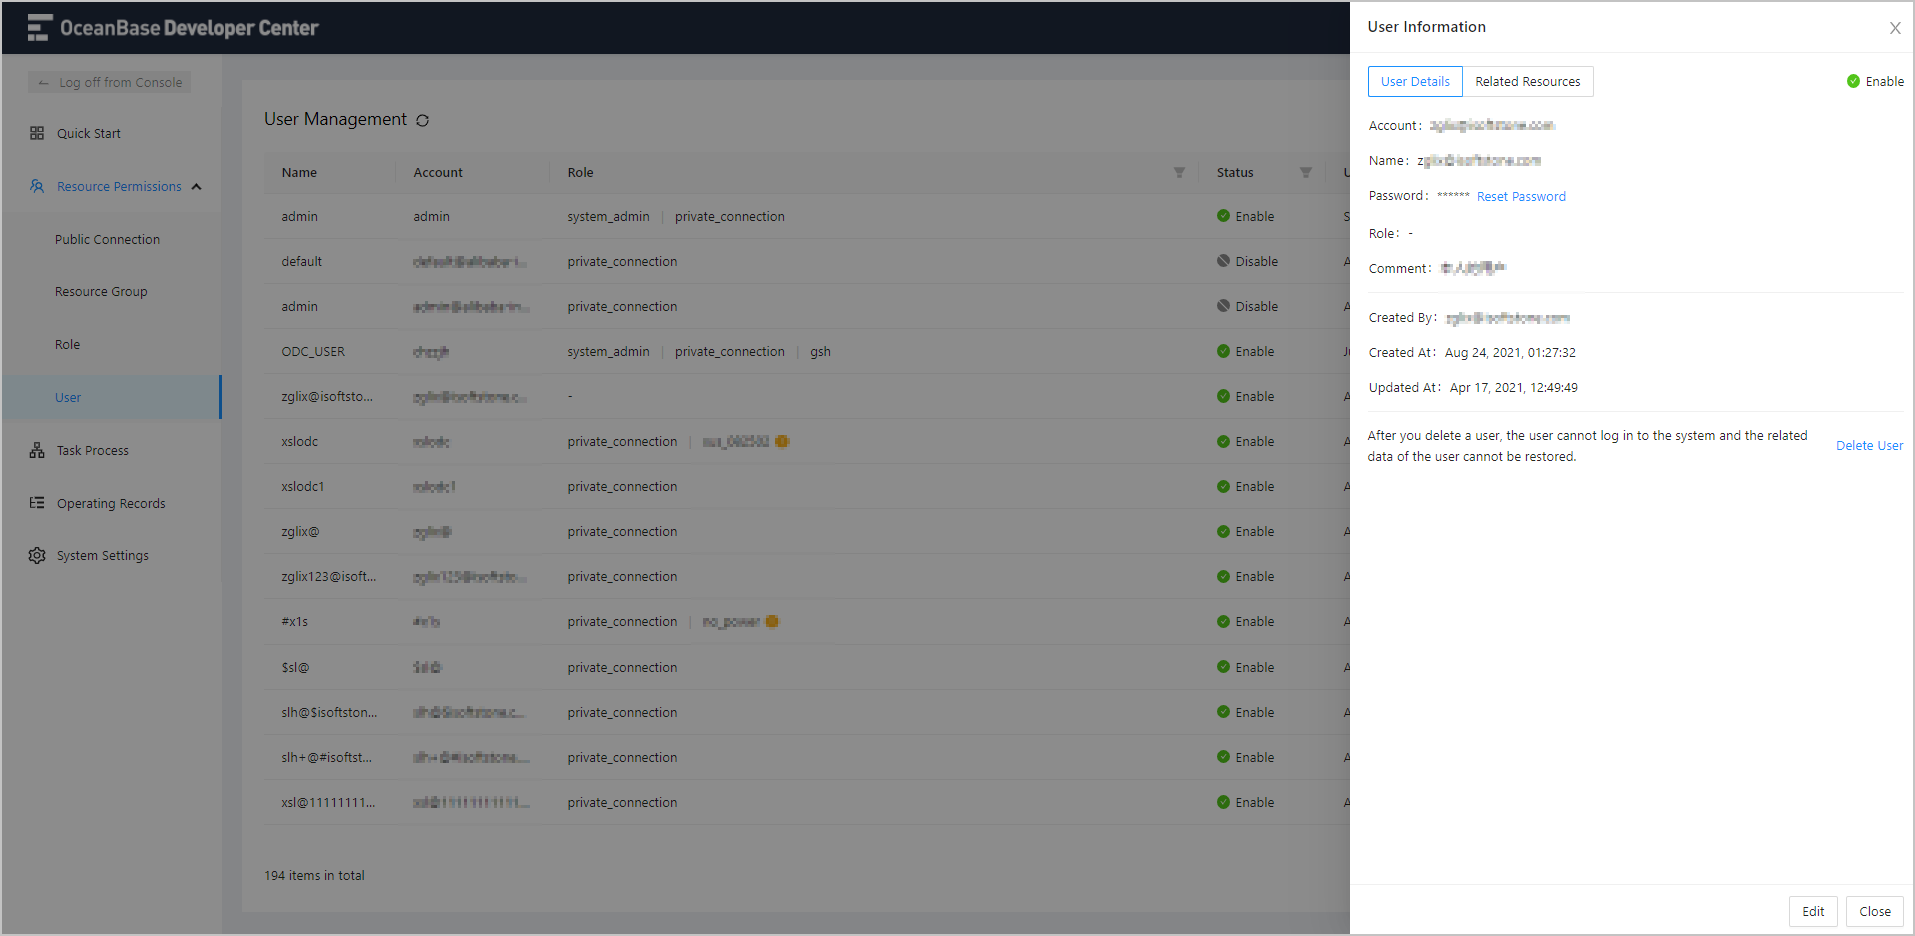Click the Enable status icon in the xslodc1 row
The width and height of the screenshot is (1915, 936).
click(x=1223, y=486)
